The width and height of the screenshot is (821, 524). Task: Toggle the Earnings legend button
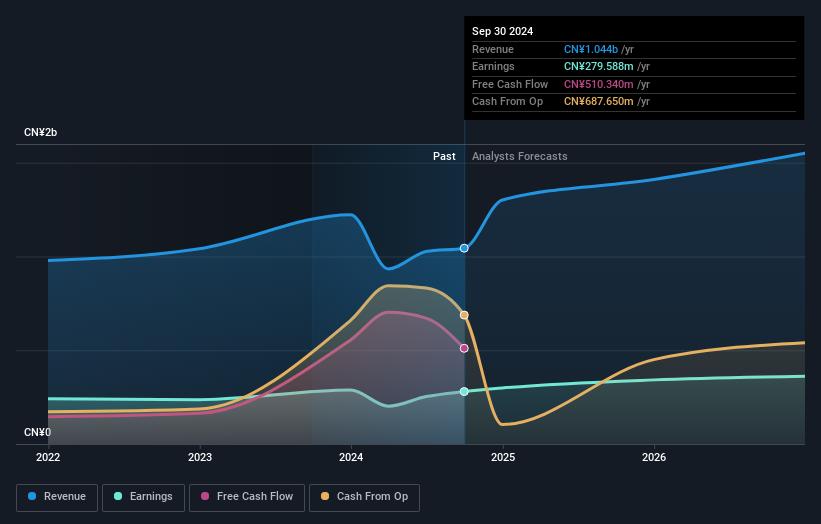point(143,497)
